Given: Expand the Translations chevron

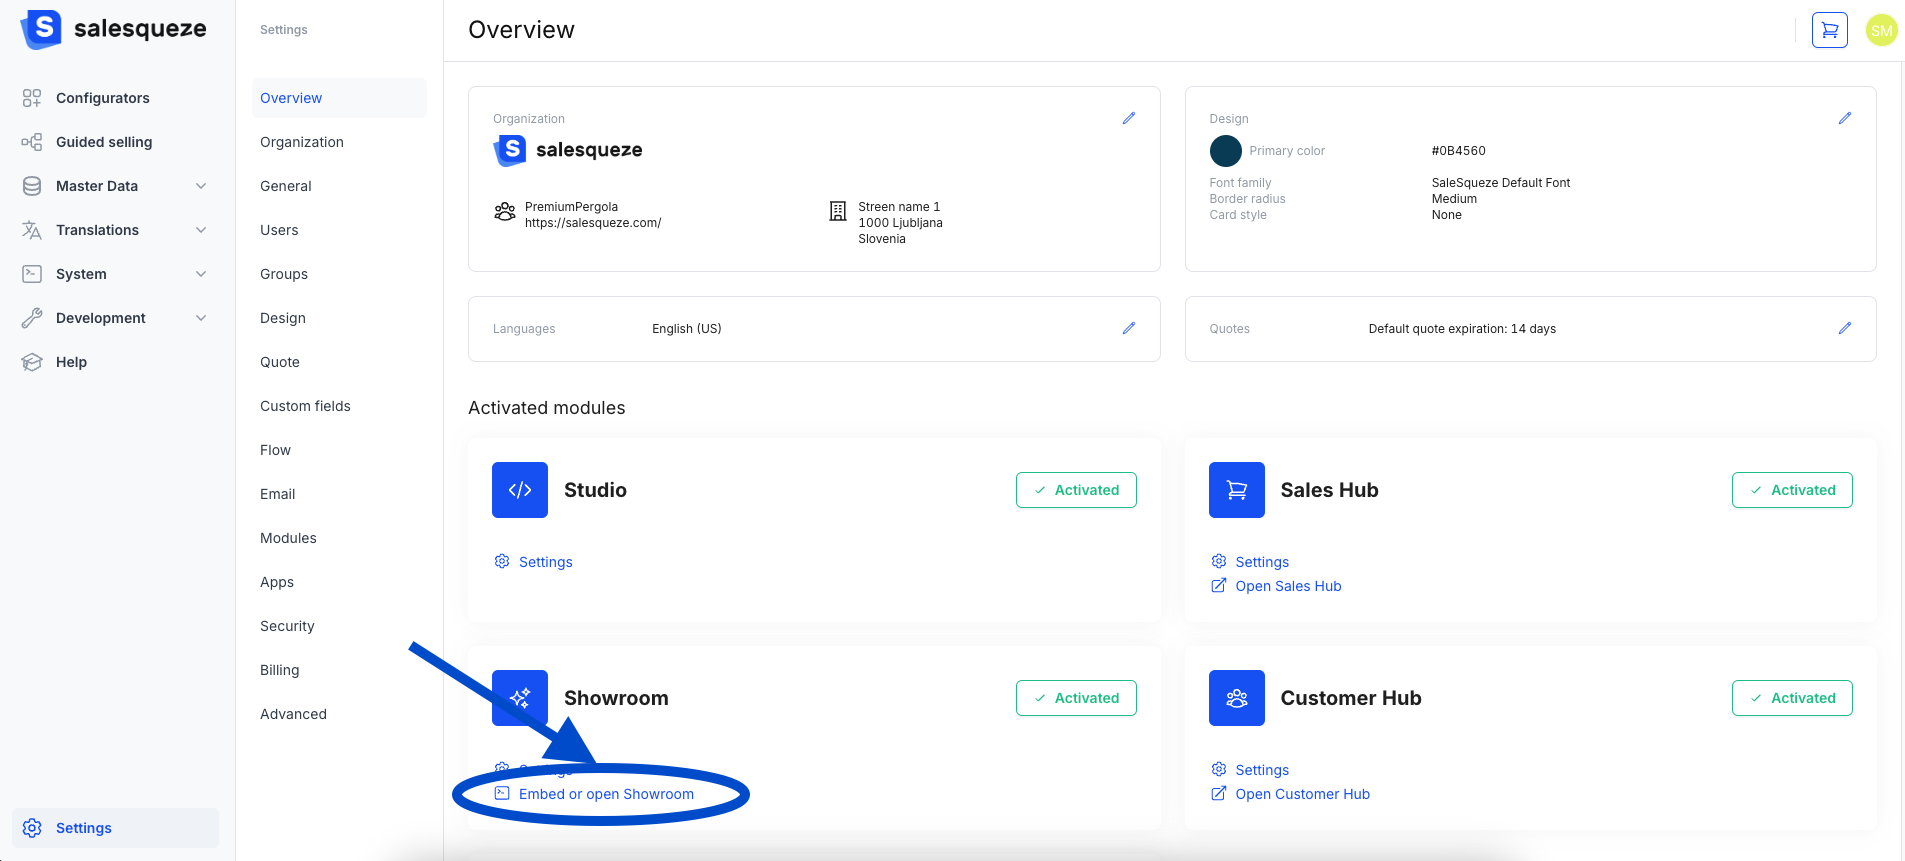Looking at the screenshot, I should [x=201, y=230].
